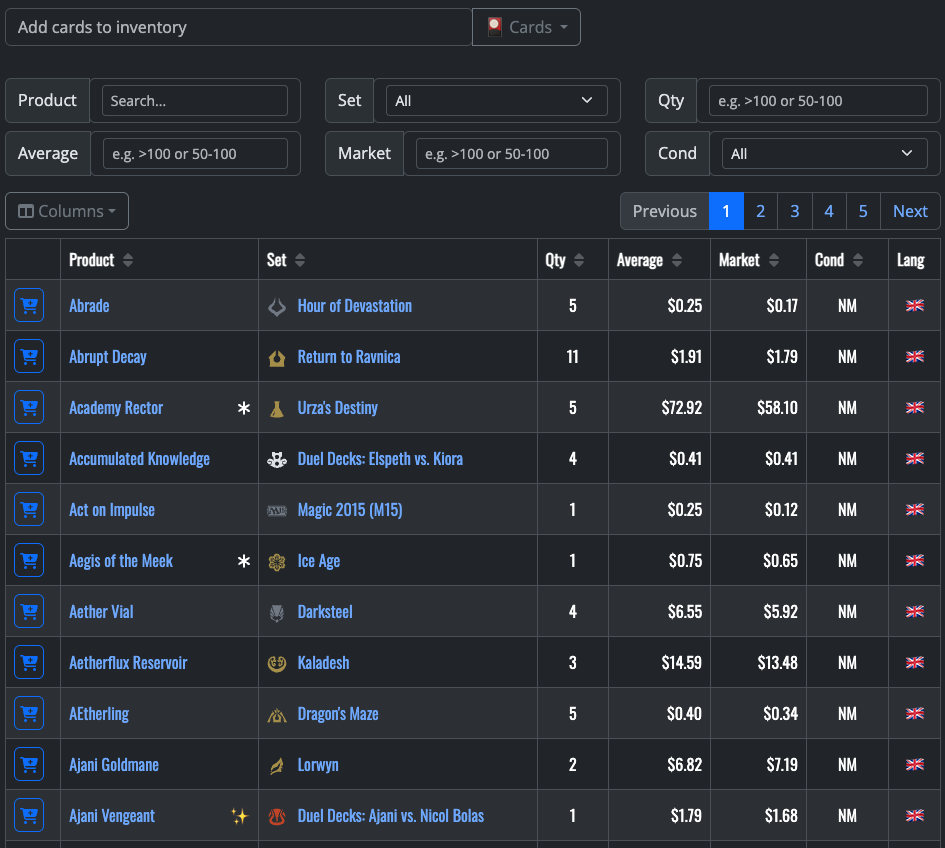The image size is (945, 848).
Task: Click the Hour of Devastation set symbol
Action: (x=277, y=305)
